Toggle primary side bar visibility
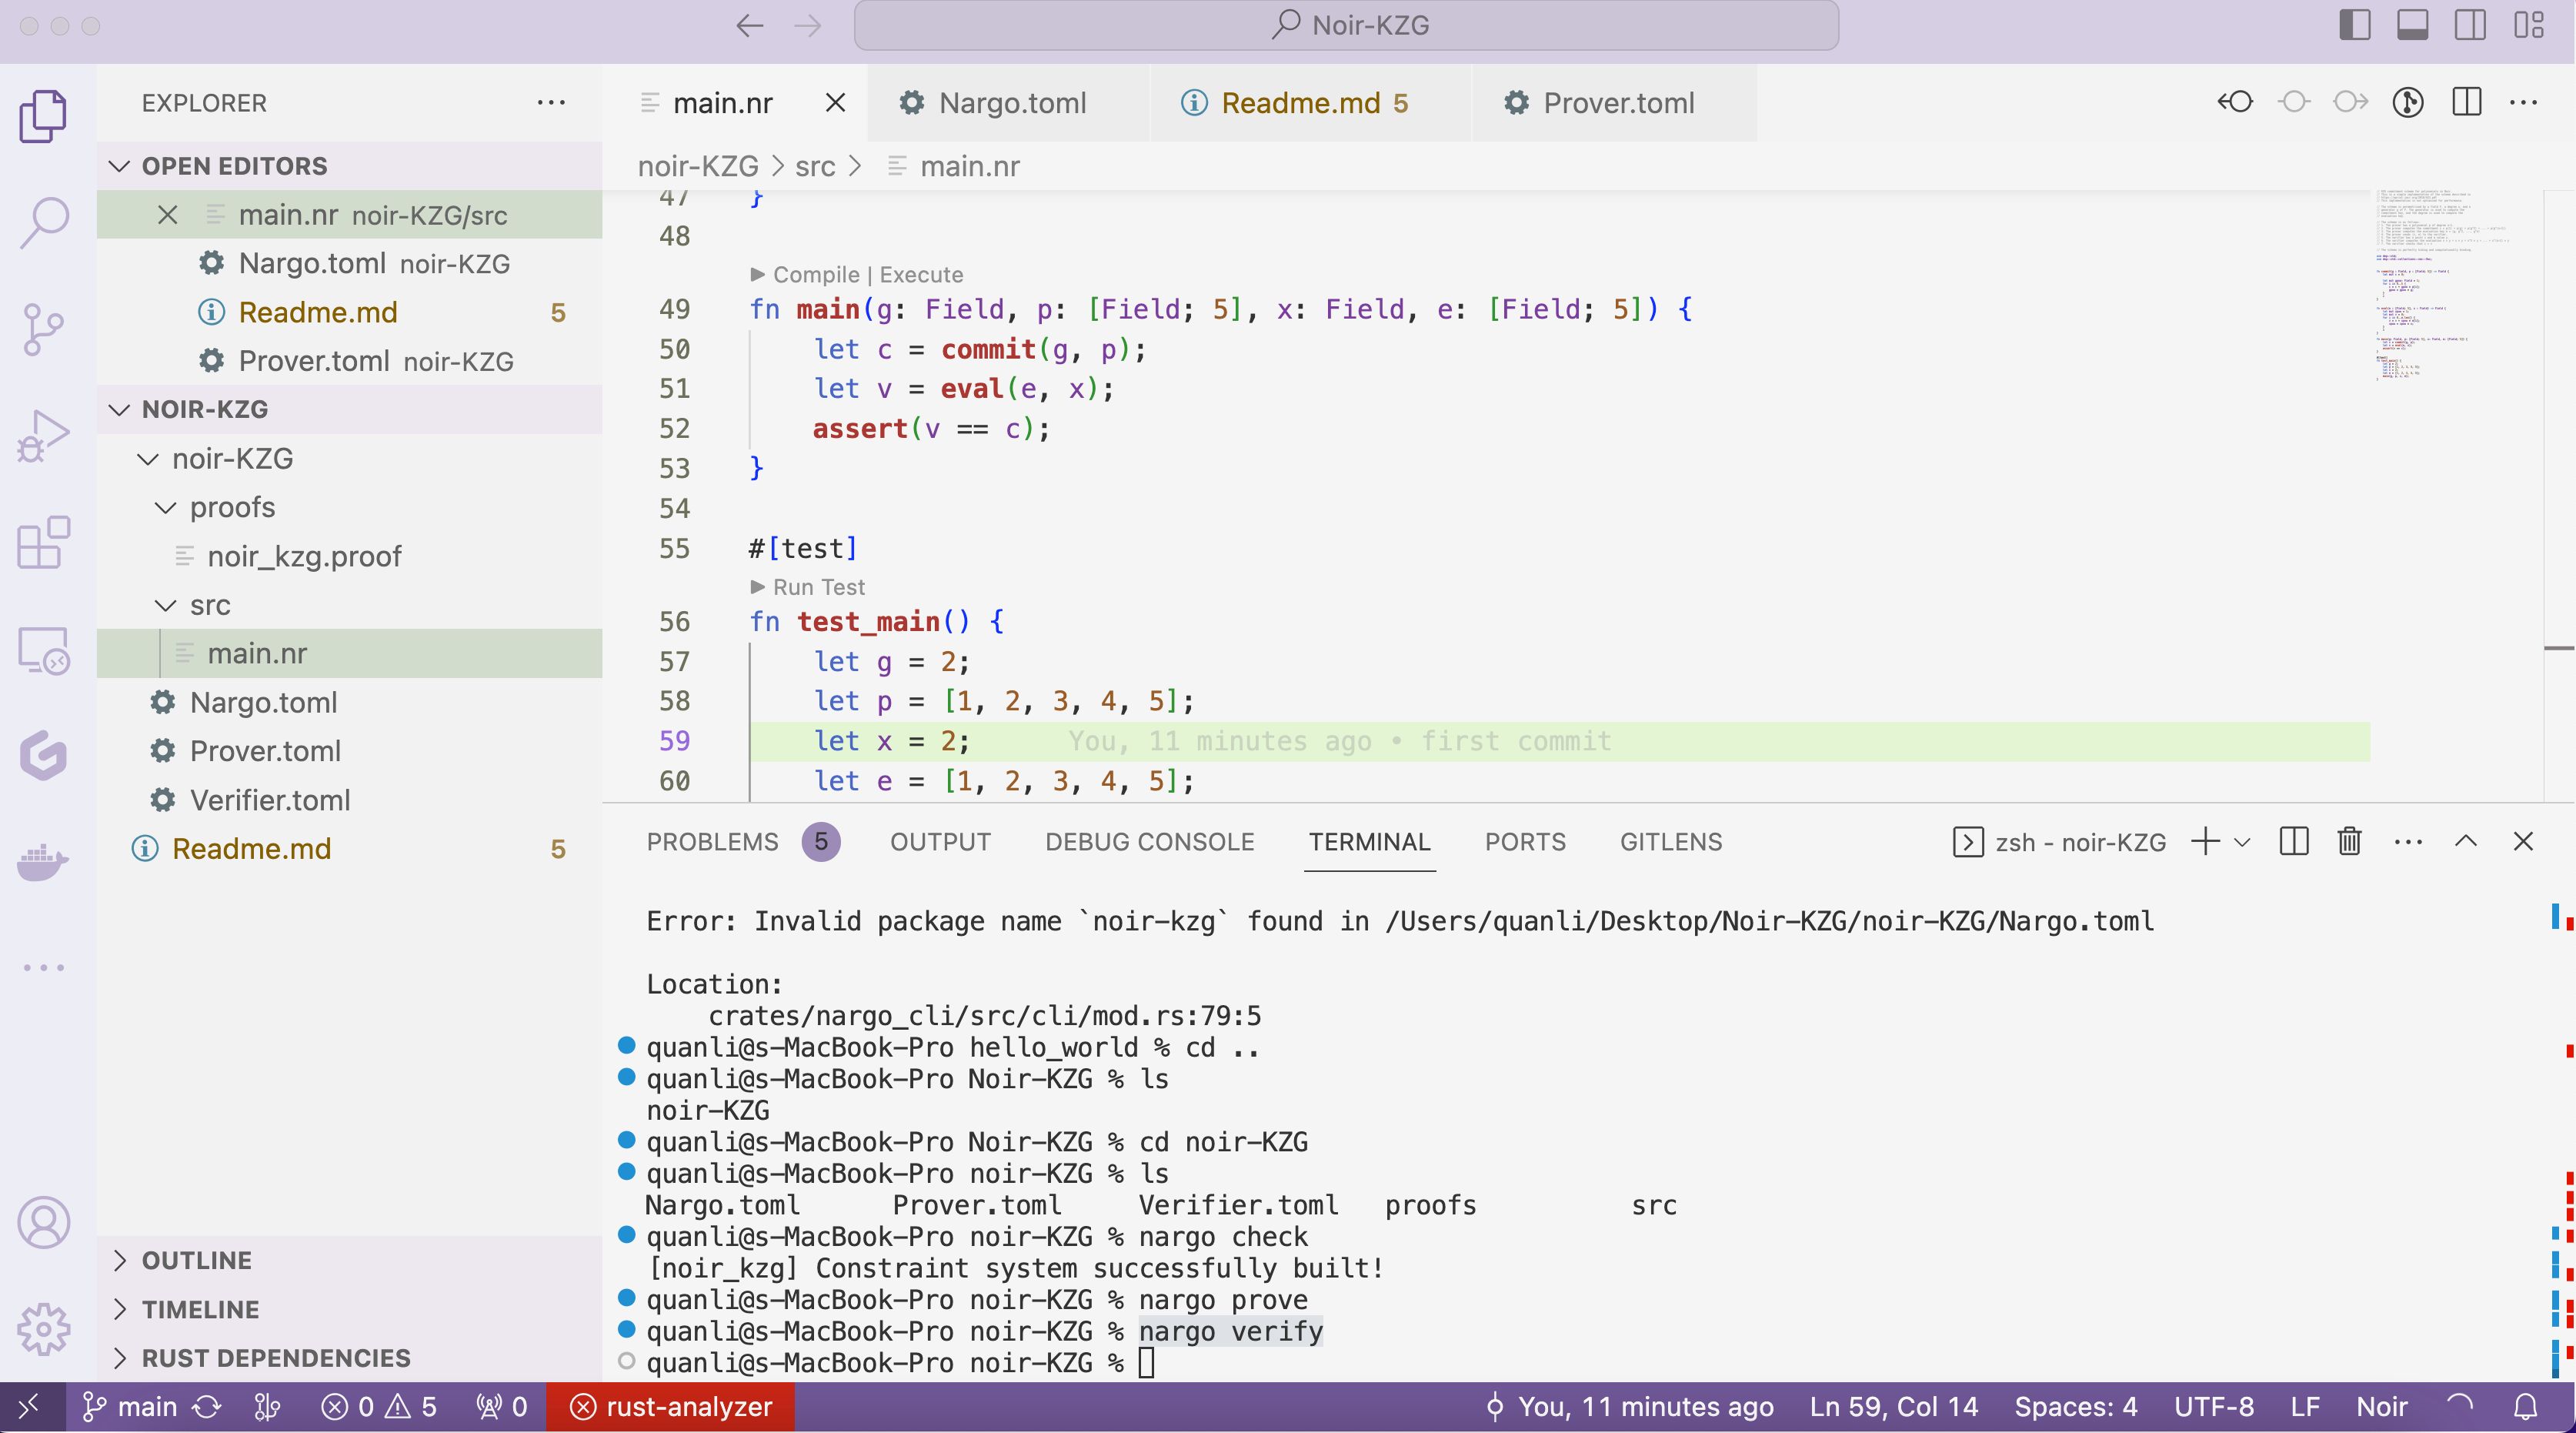The width and height of the screenshot is (2576, 1433). click(x=2354, y=25)
